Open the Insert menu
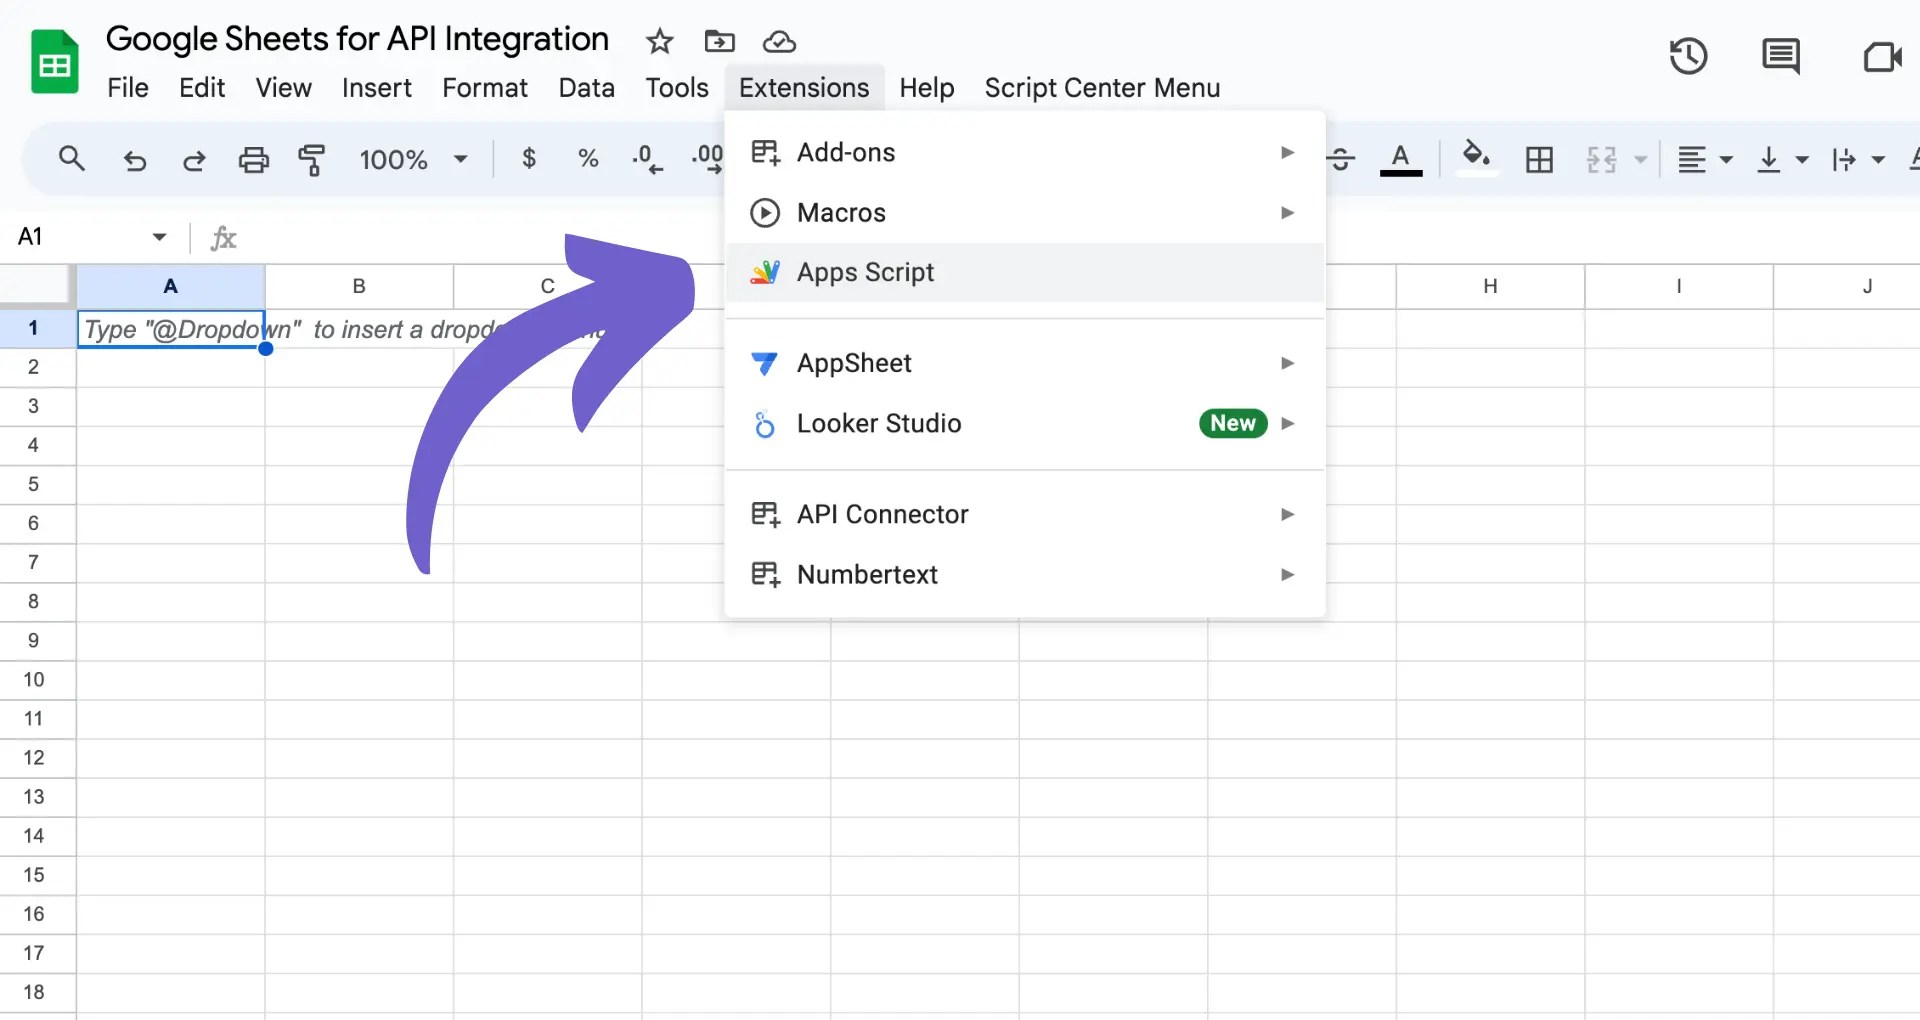This screenshot has width=1920, height=1020. [377, 88]
